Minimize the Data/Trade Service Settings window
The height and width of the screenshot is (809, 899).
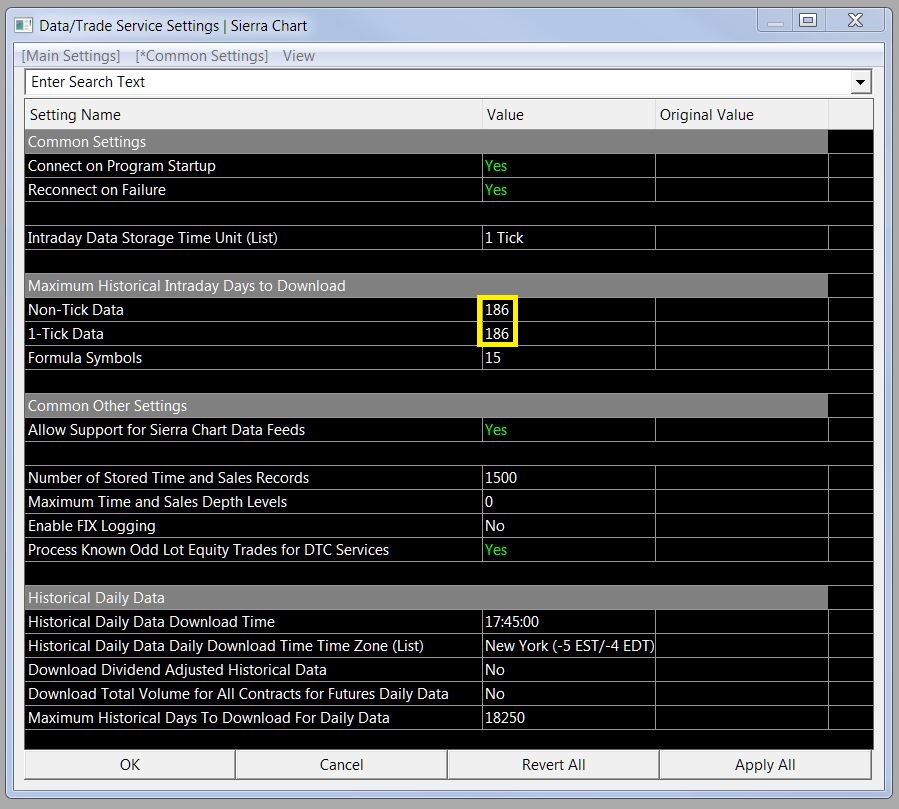point(775,20)
